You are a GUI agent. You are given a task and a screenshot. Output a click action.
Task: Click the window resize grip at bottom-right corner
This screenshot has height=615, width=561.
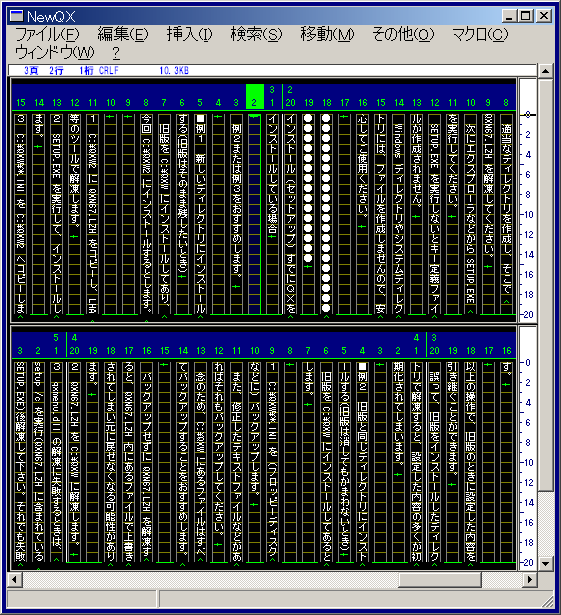pos(548,602)
